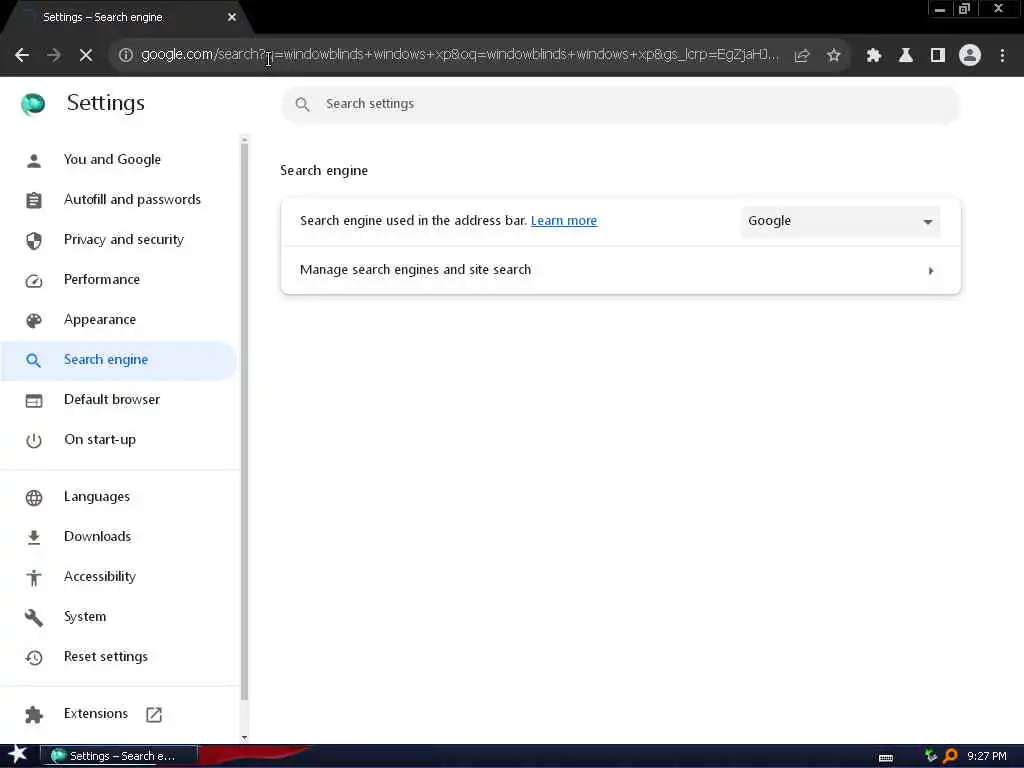1024x768 pixels.
Task: Open the Start star button on taskbar
Action: click(18, 755)
